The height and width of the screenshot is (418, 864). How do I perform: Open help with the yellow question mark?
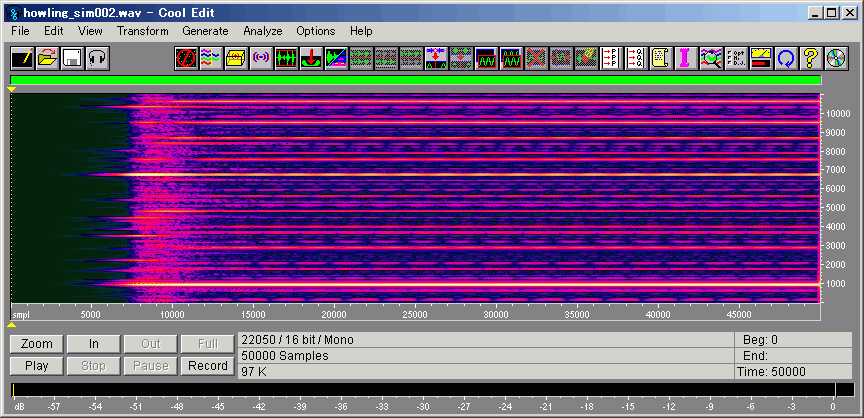(811, 58)
